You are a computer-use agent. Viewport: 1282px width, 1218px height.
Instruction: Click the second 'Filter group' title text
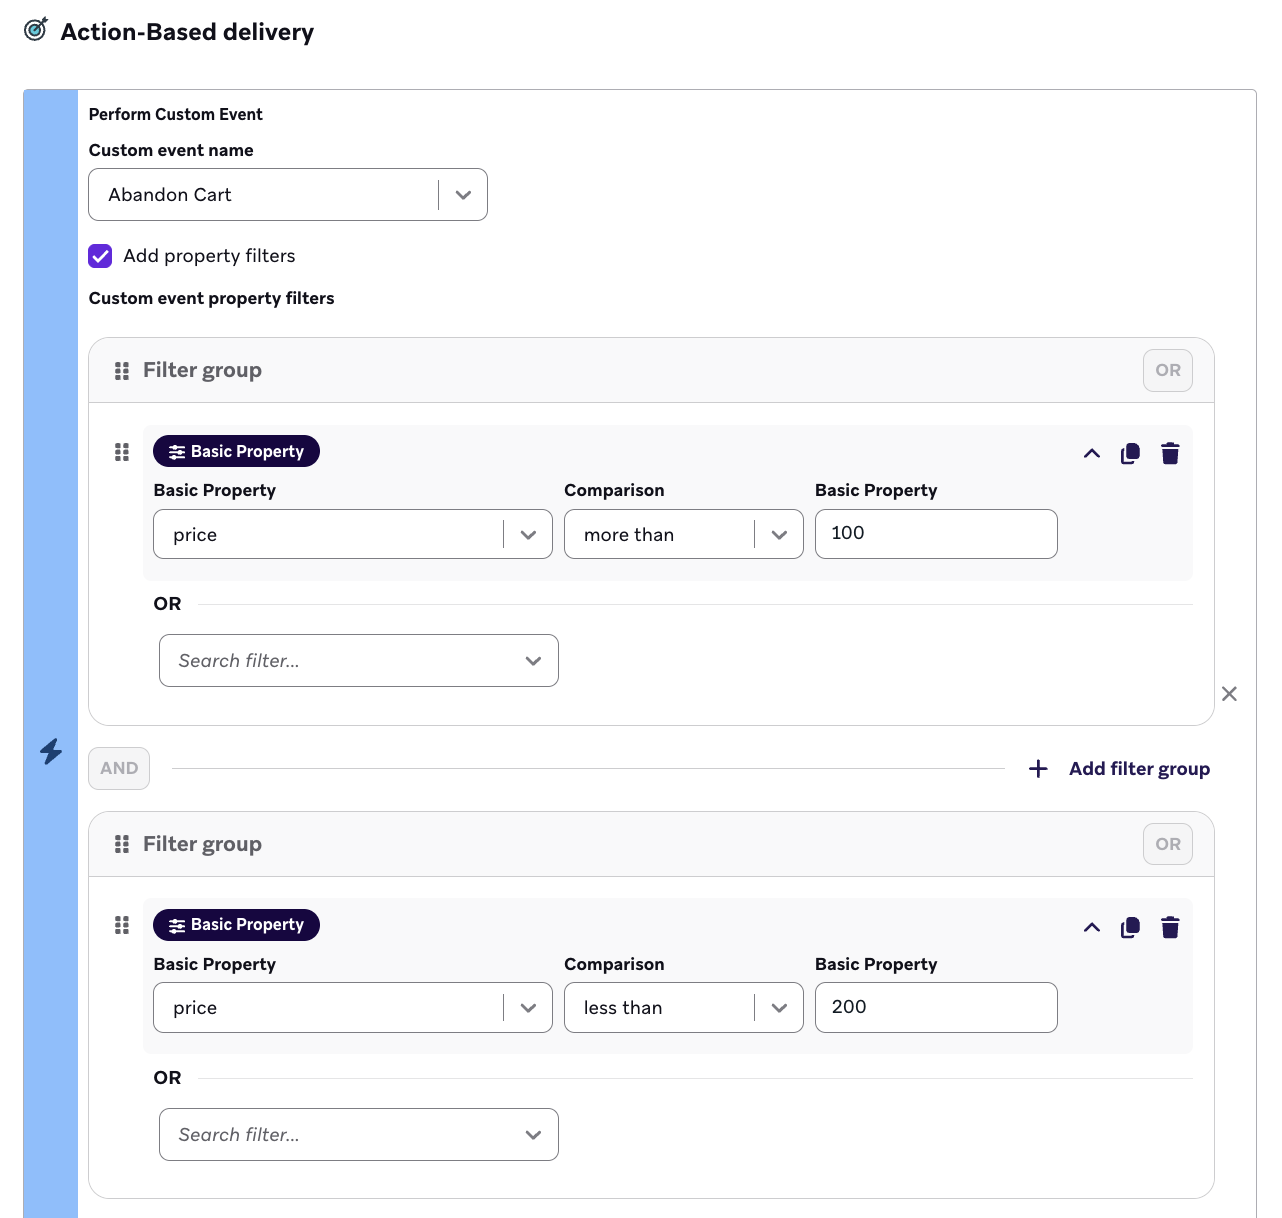[202, 844]
